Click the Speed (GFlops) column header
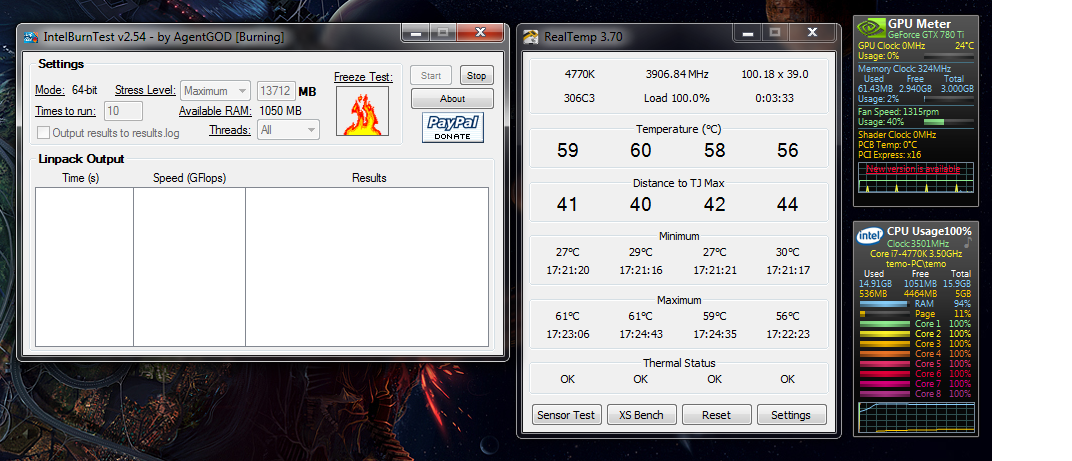The width and height of the screenshot is (1072, 461). (189, 178)
